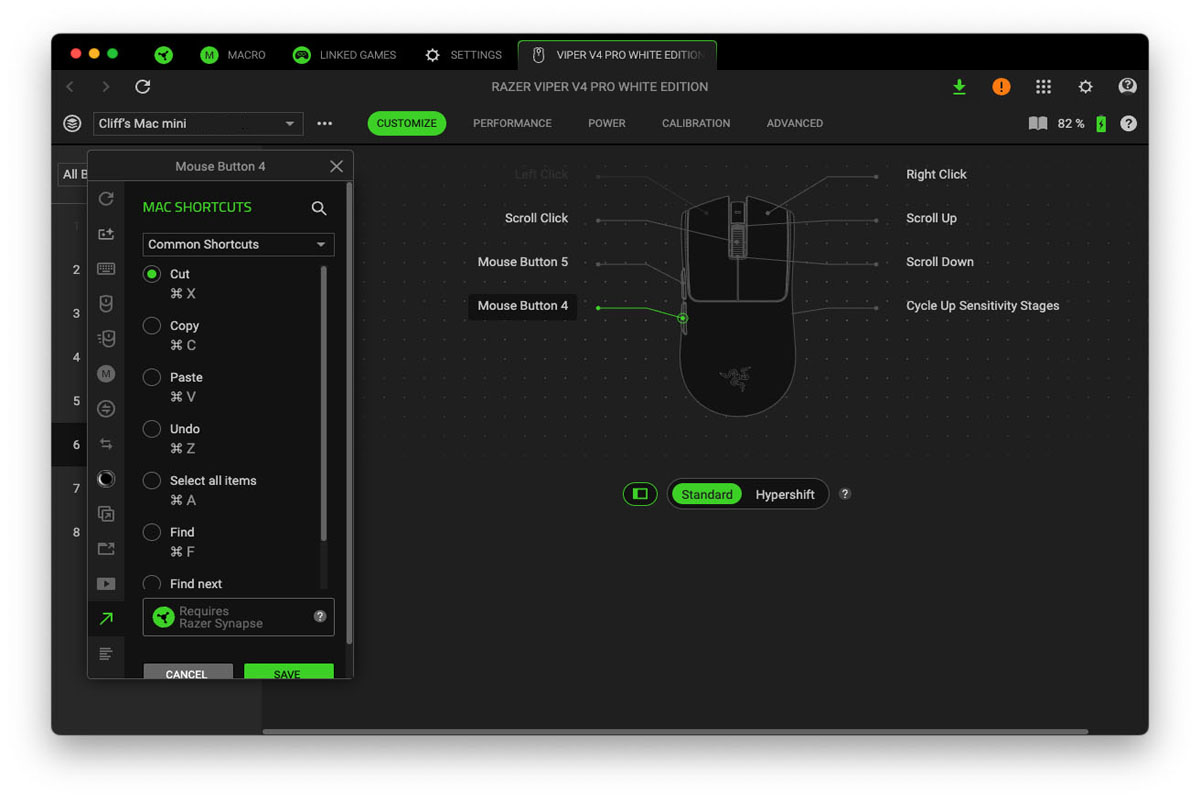Choose the mouse function icon in the sidebar

point(106,304)
